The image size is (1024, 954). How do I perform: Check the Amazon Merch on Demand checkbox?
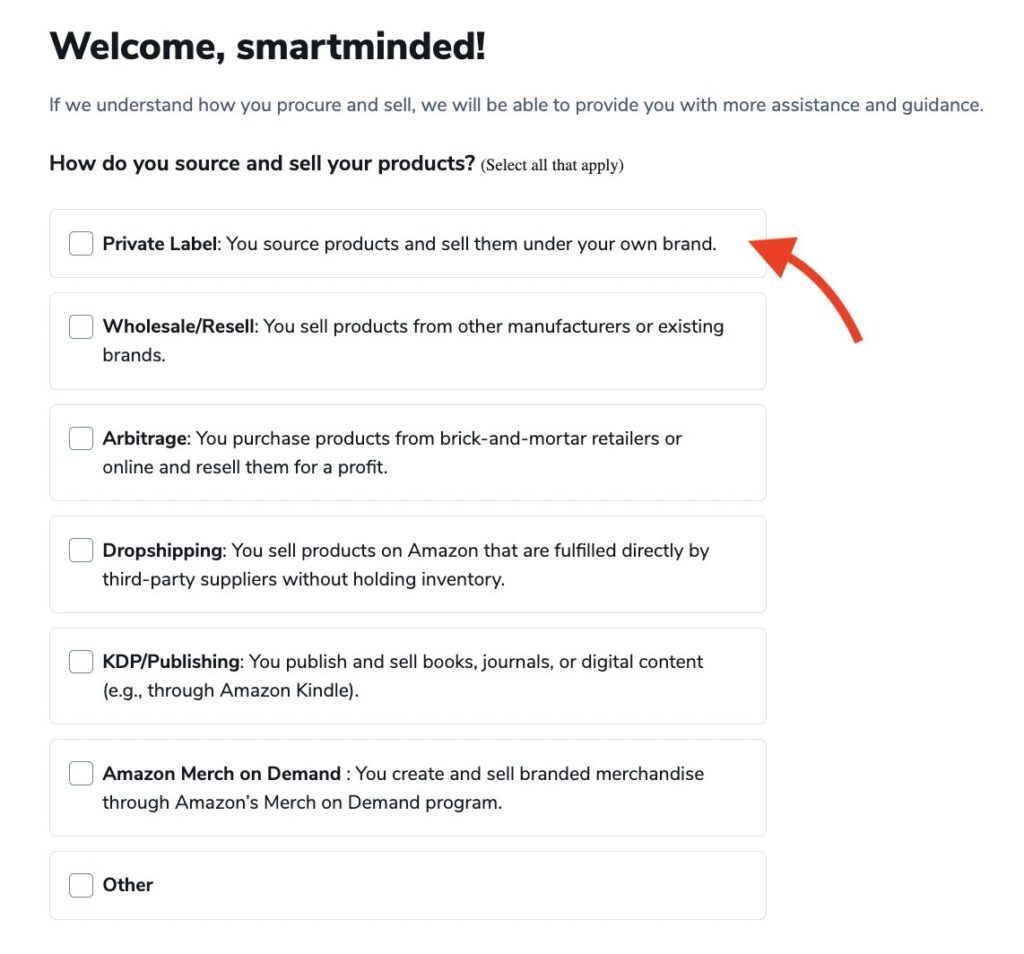click(x=81, y=773)
